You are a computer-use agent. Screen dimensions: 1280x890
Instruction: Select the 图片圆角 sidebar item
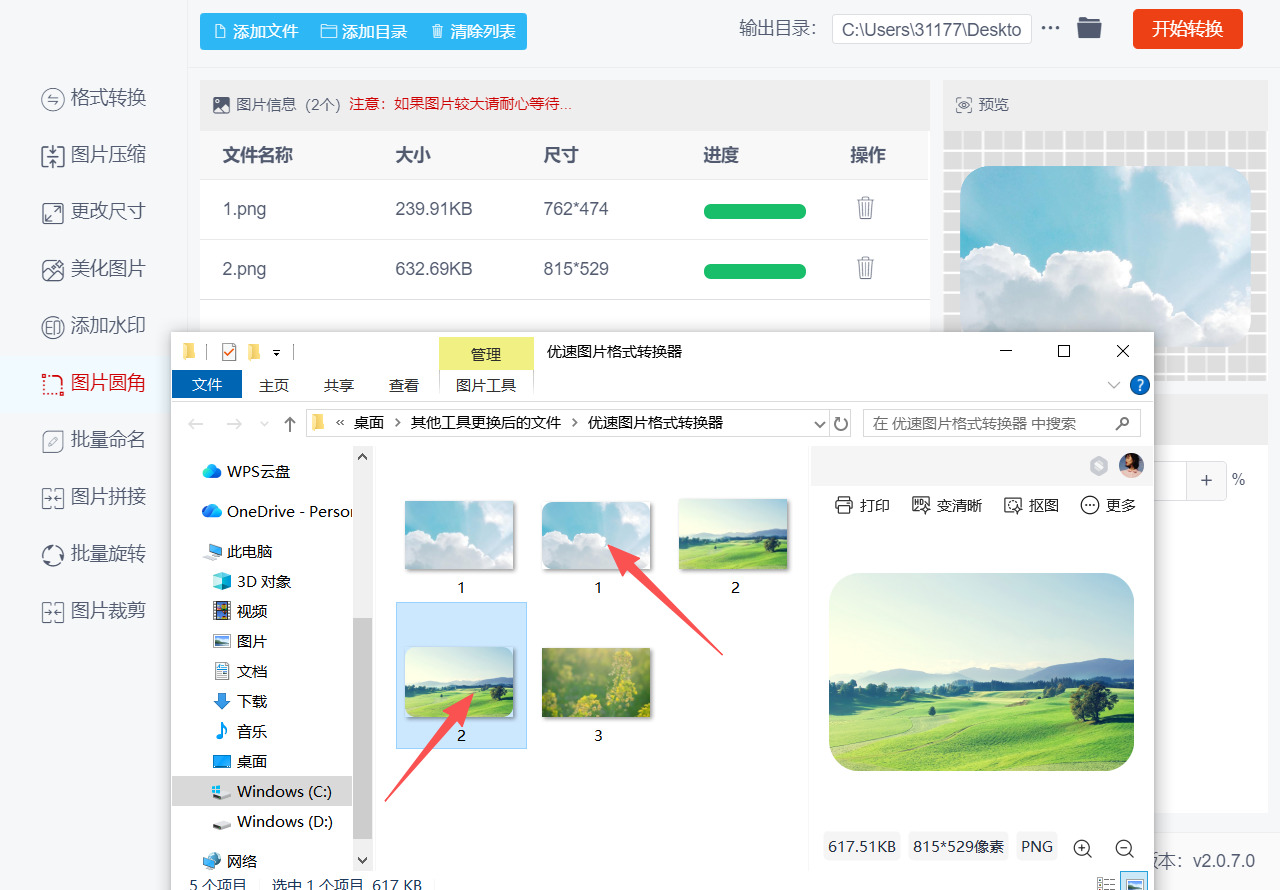point(94,383)
